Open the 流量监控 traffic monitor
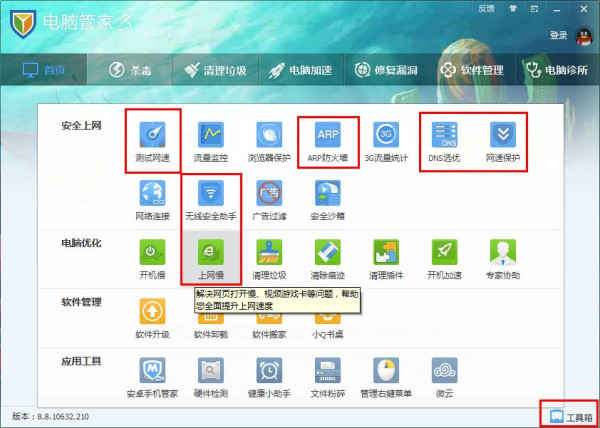600x428 pixels. 211,141
